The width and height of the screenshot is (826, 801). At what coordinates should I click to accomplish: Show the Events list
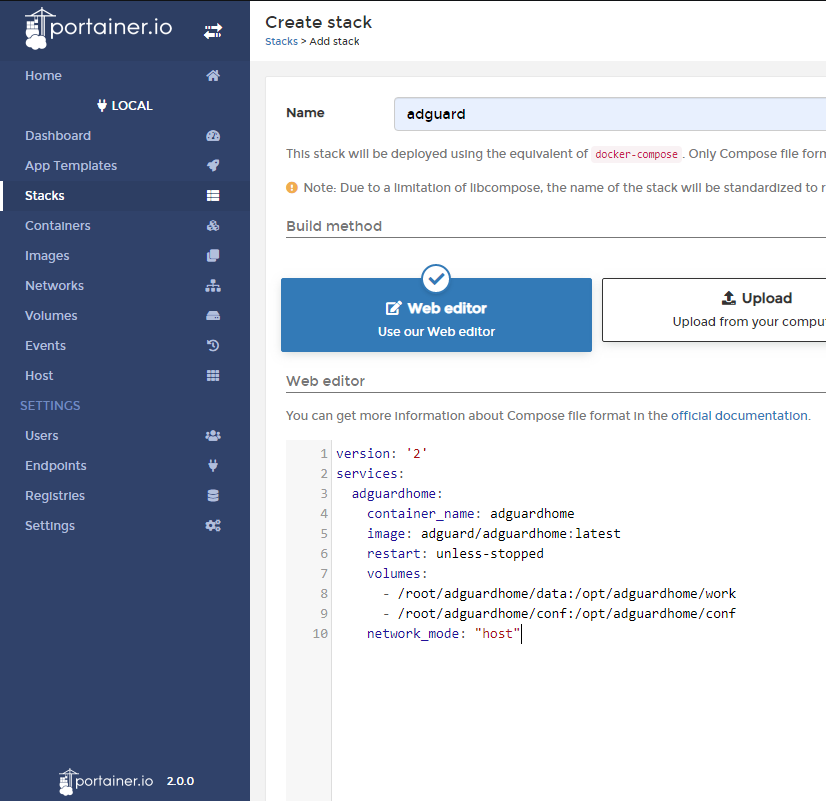click(x=45, y=345)
